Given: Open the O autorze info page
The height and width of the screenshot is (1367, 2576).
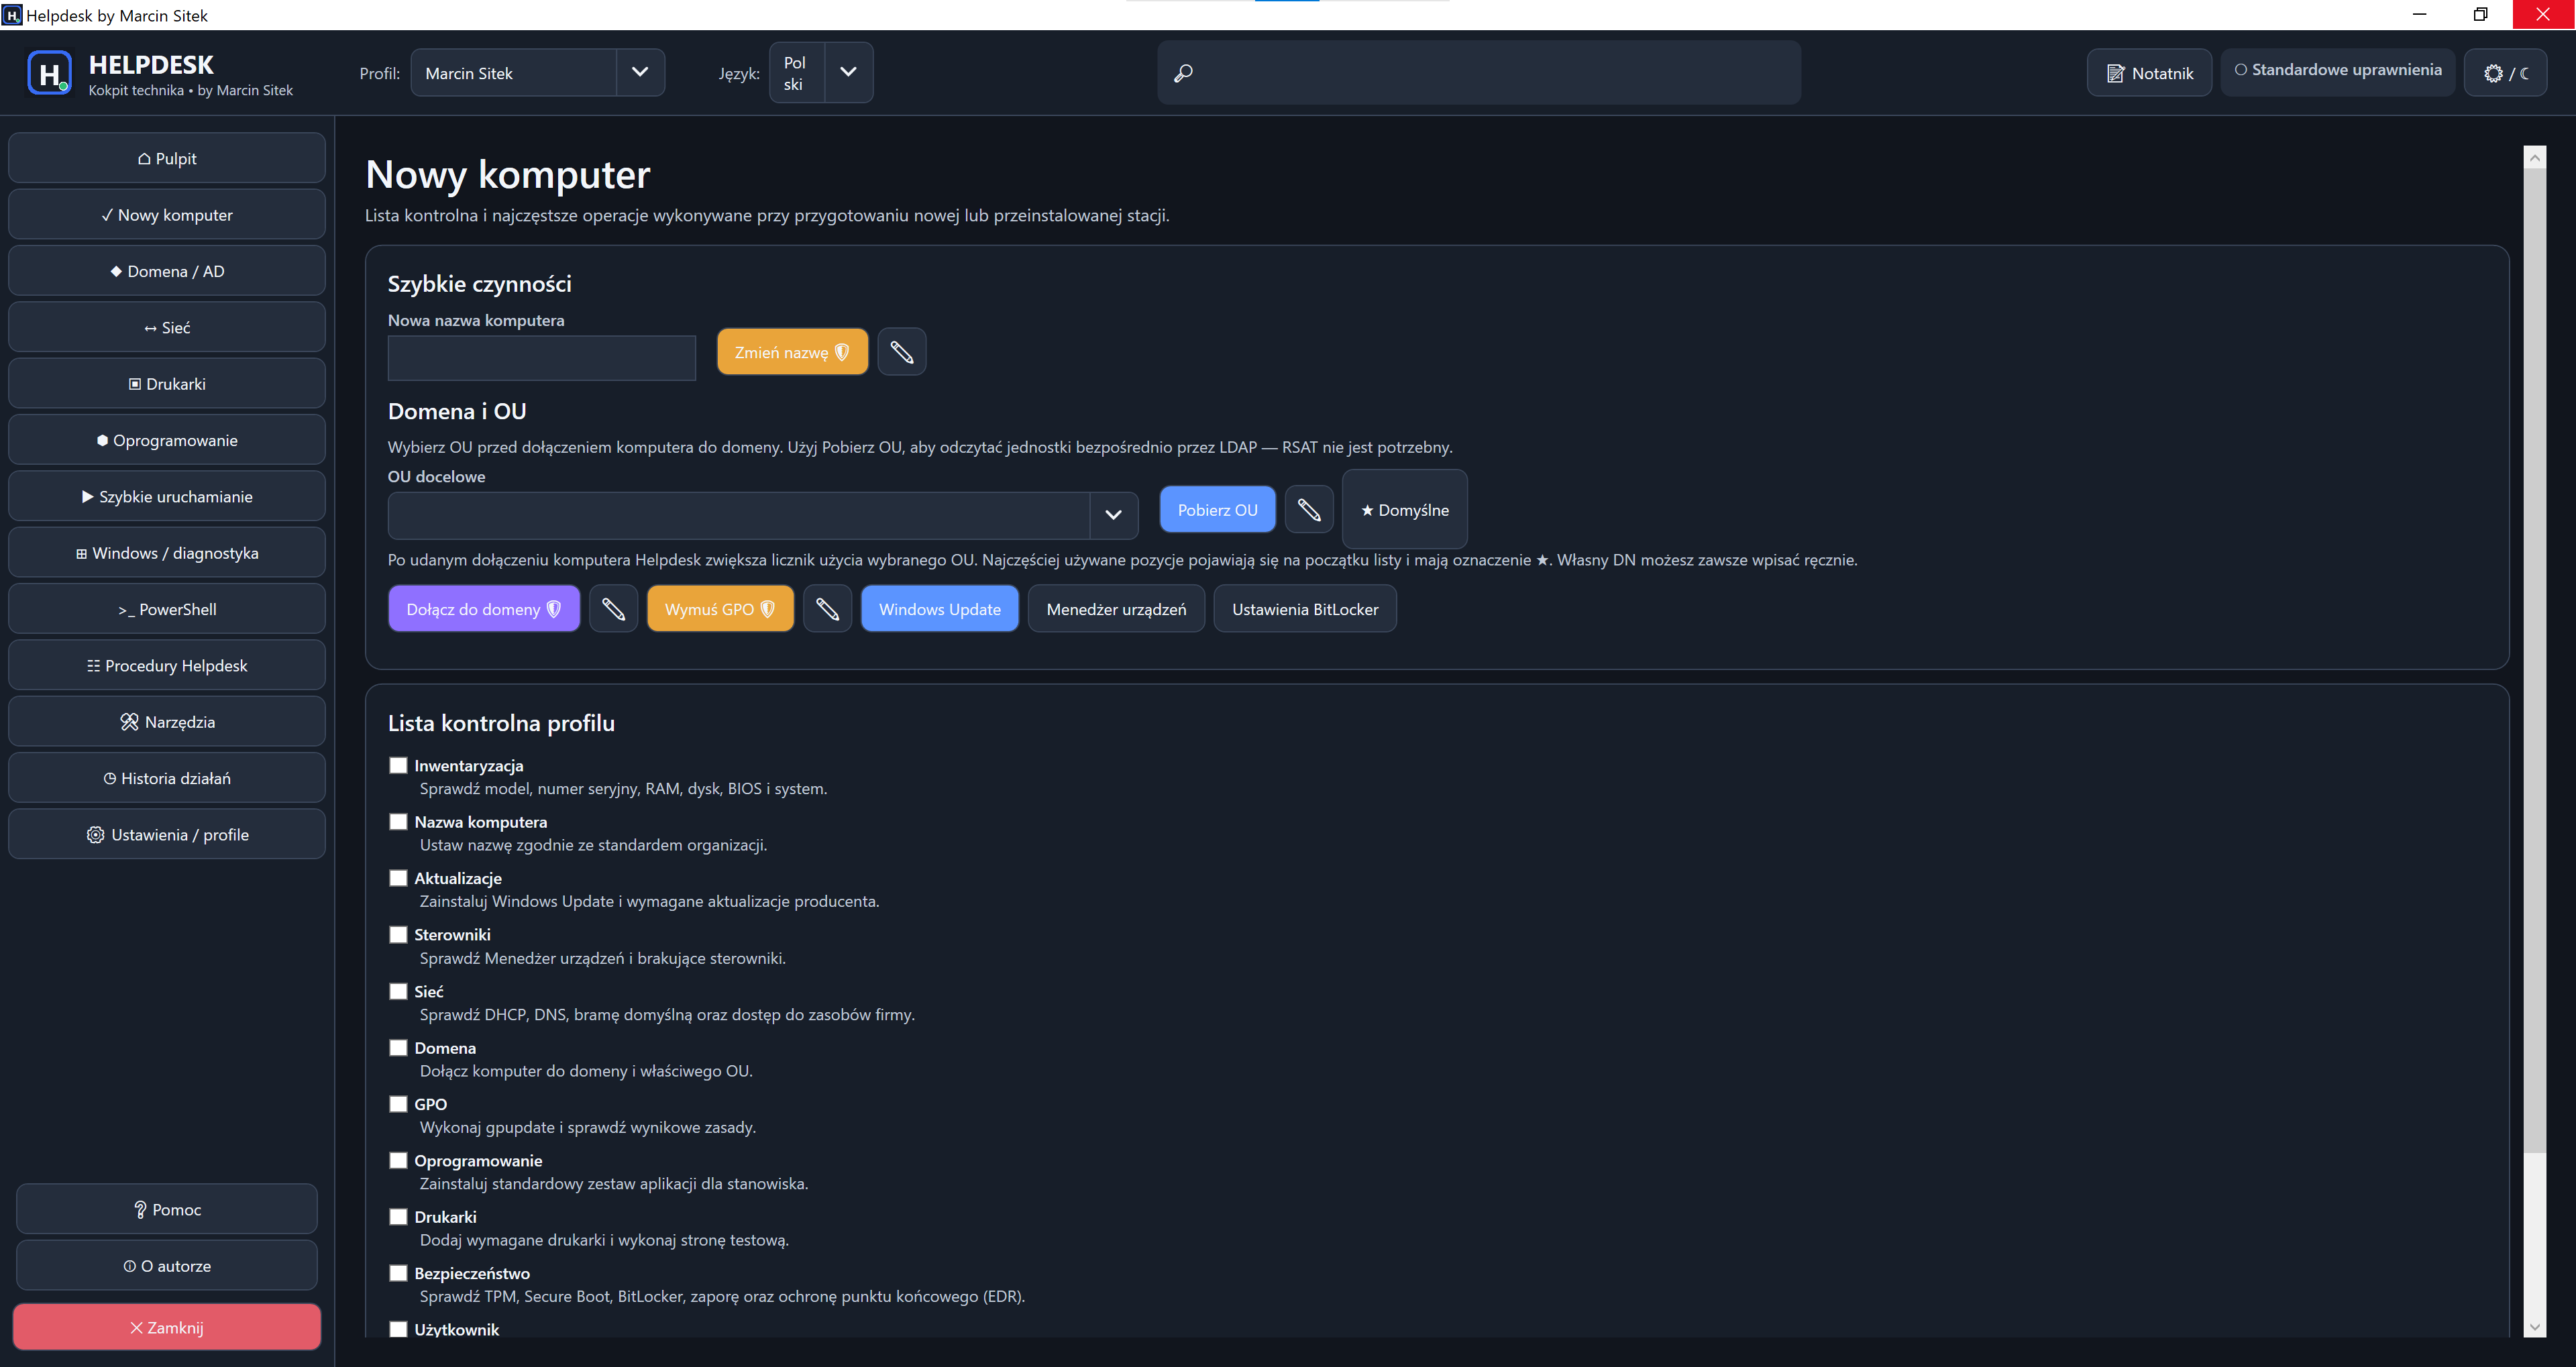Looking at the screenshot, I should tap(167, 1265).
